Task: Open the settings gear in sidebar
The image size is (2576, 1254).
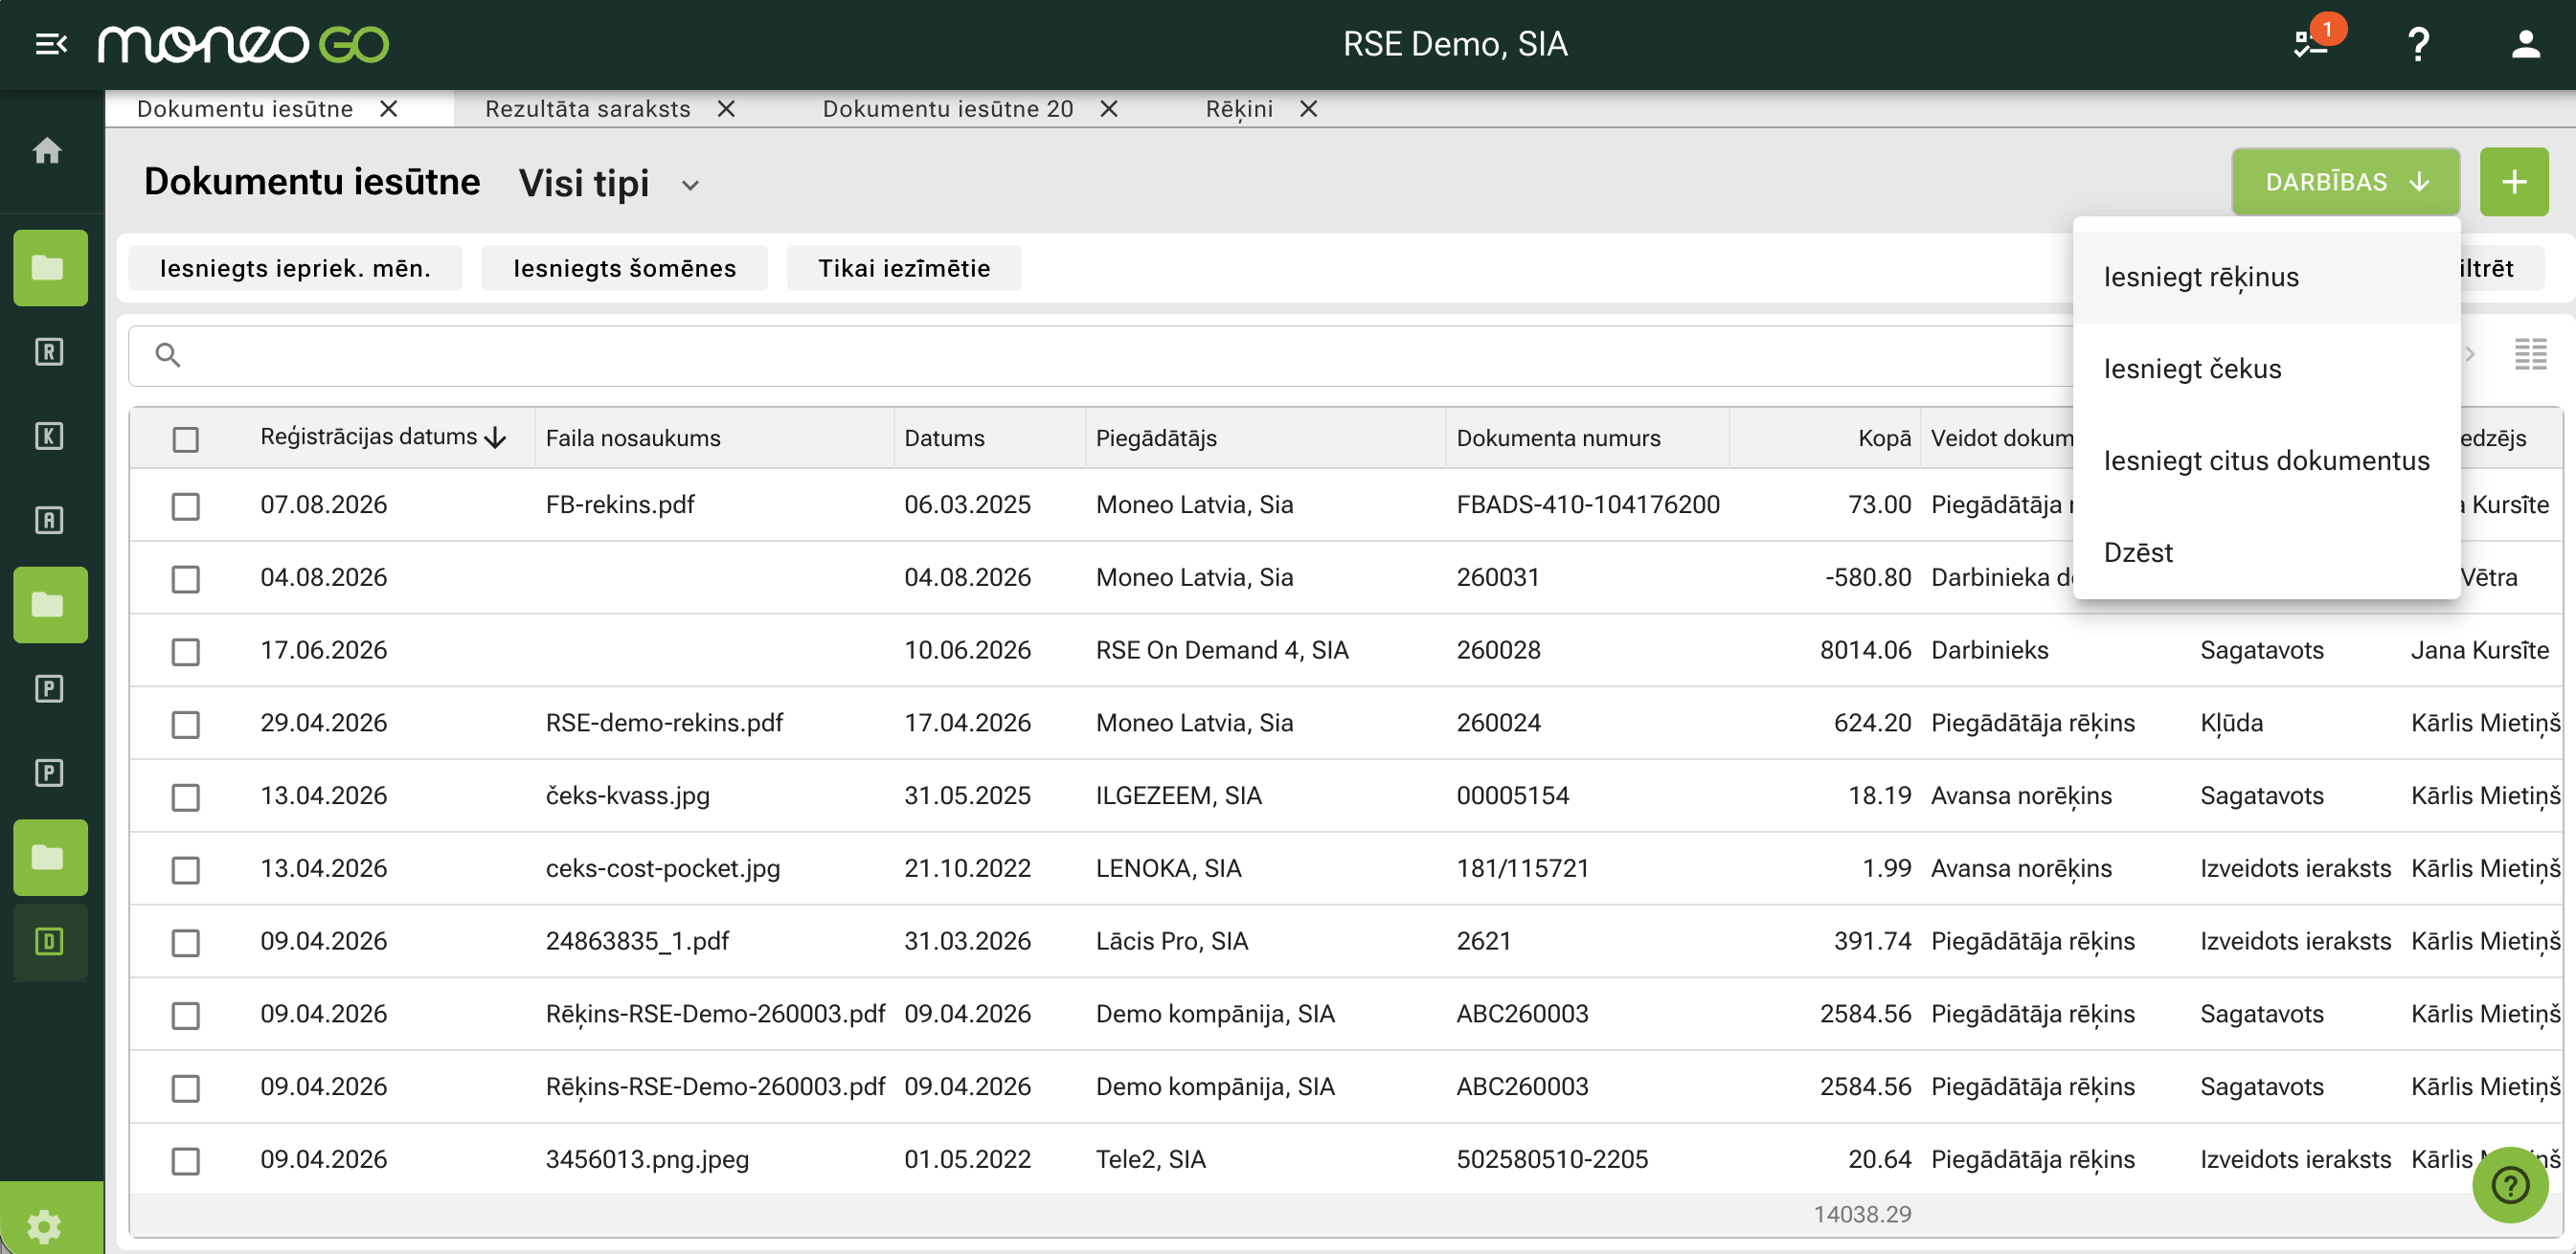Action: click(x=44, y=1225)
